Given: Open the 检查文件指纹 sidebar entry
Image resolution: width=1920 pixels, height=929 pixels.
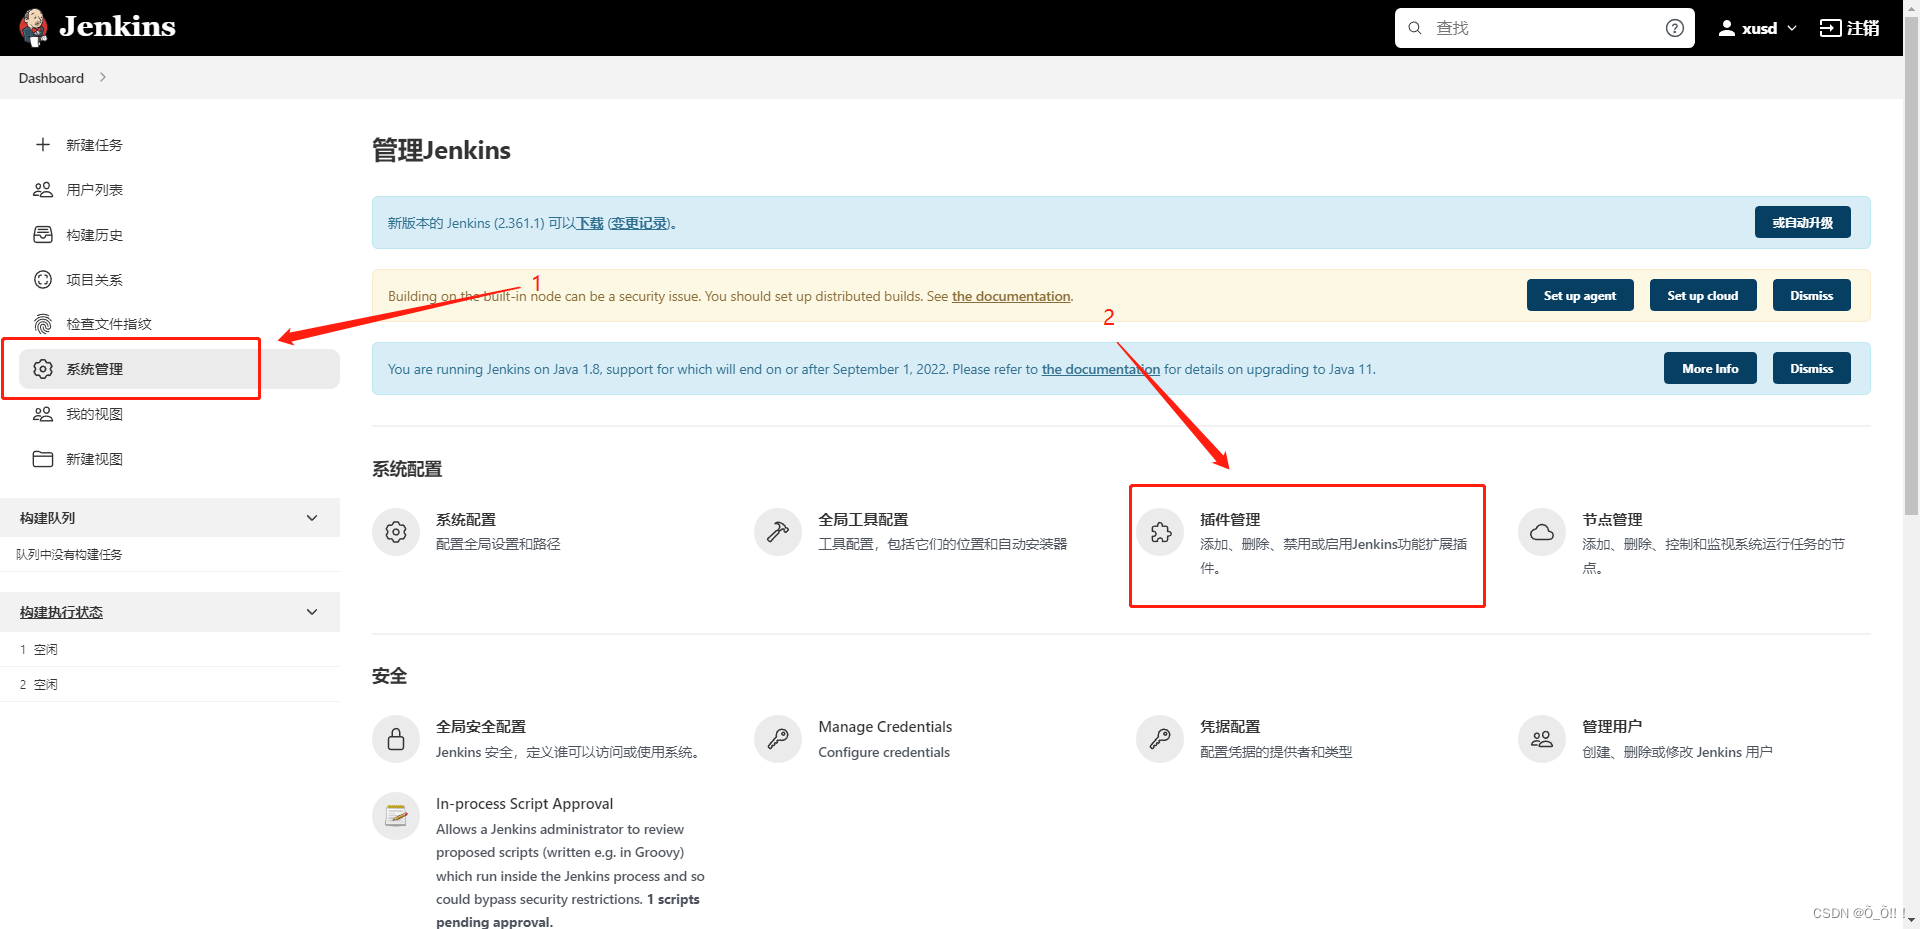Looking at the screenshot, I should pyautogui.click(x=109, y=324).
